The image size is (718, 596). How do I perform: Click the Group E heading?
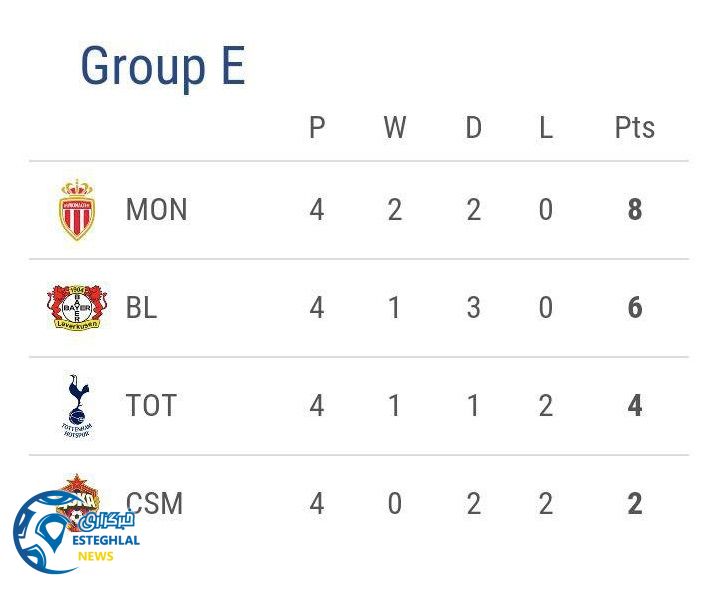coord(162,67)
